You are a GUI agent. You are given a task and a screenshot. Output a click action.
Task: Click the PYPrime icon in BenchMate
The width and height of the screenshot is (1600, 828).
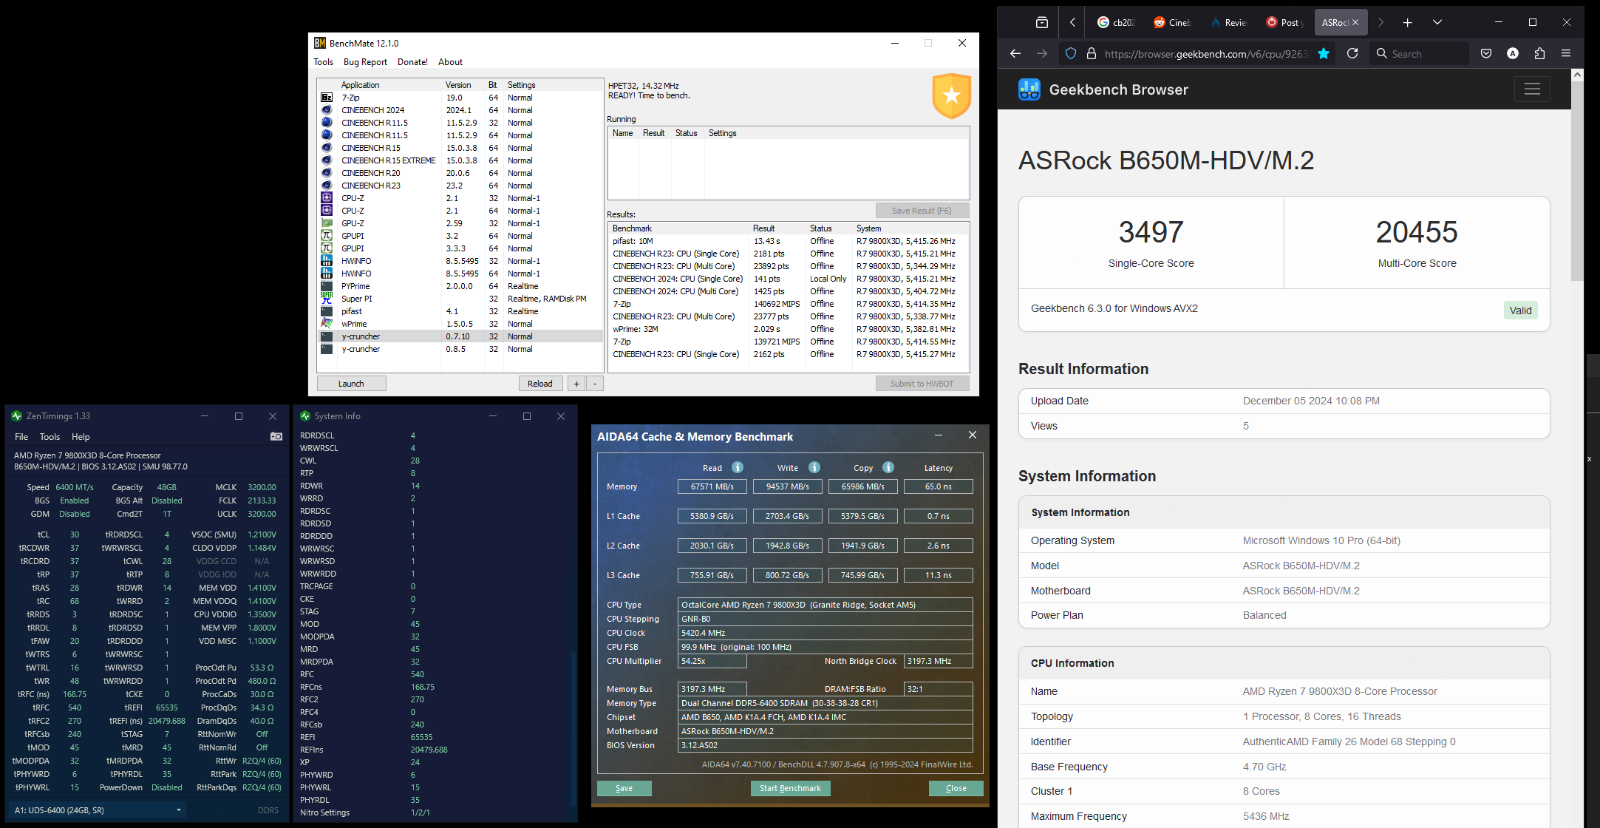tap(326, 286)
